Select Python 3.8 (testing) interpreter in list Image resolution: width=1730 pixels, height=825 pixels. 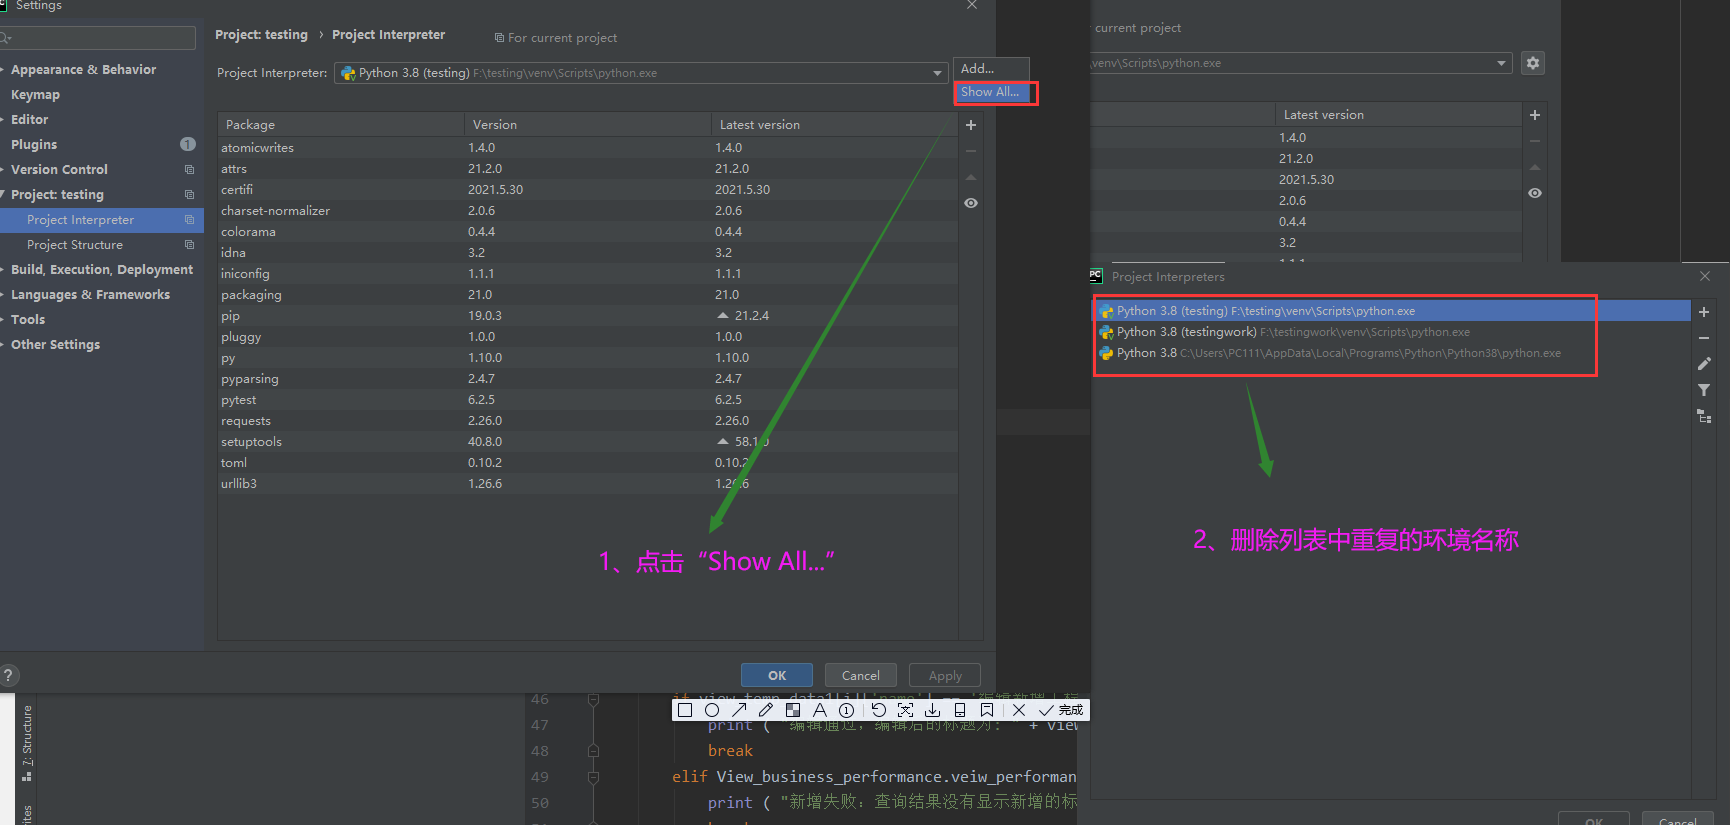[x=1391, y=311]
